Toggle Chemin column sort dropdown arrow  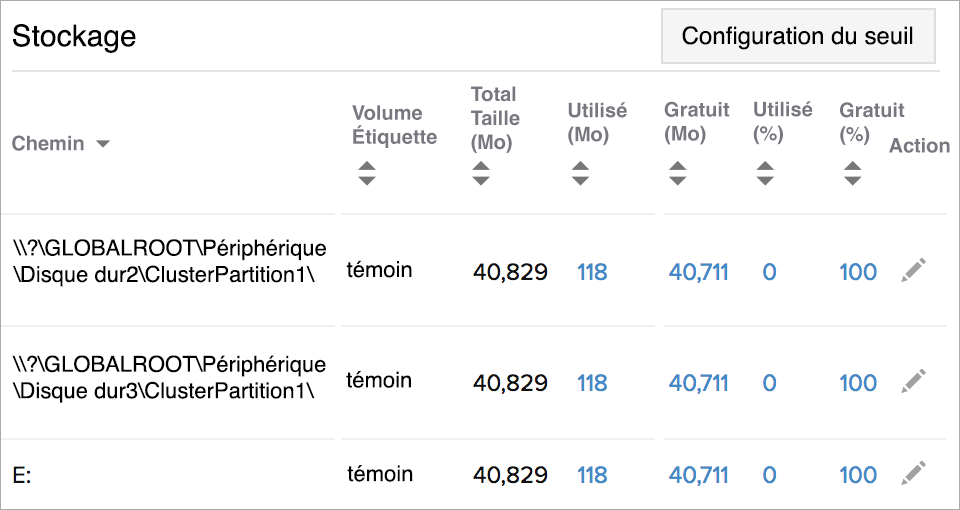pos(102,144)
